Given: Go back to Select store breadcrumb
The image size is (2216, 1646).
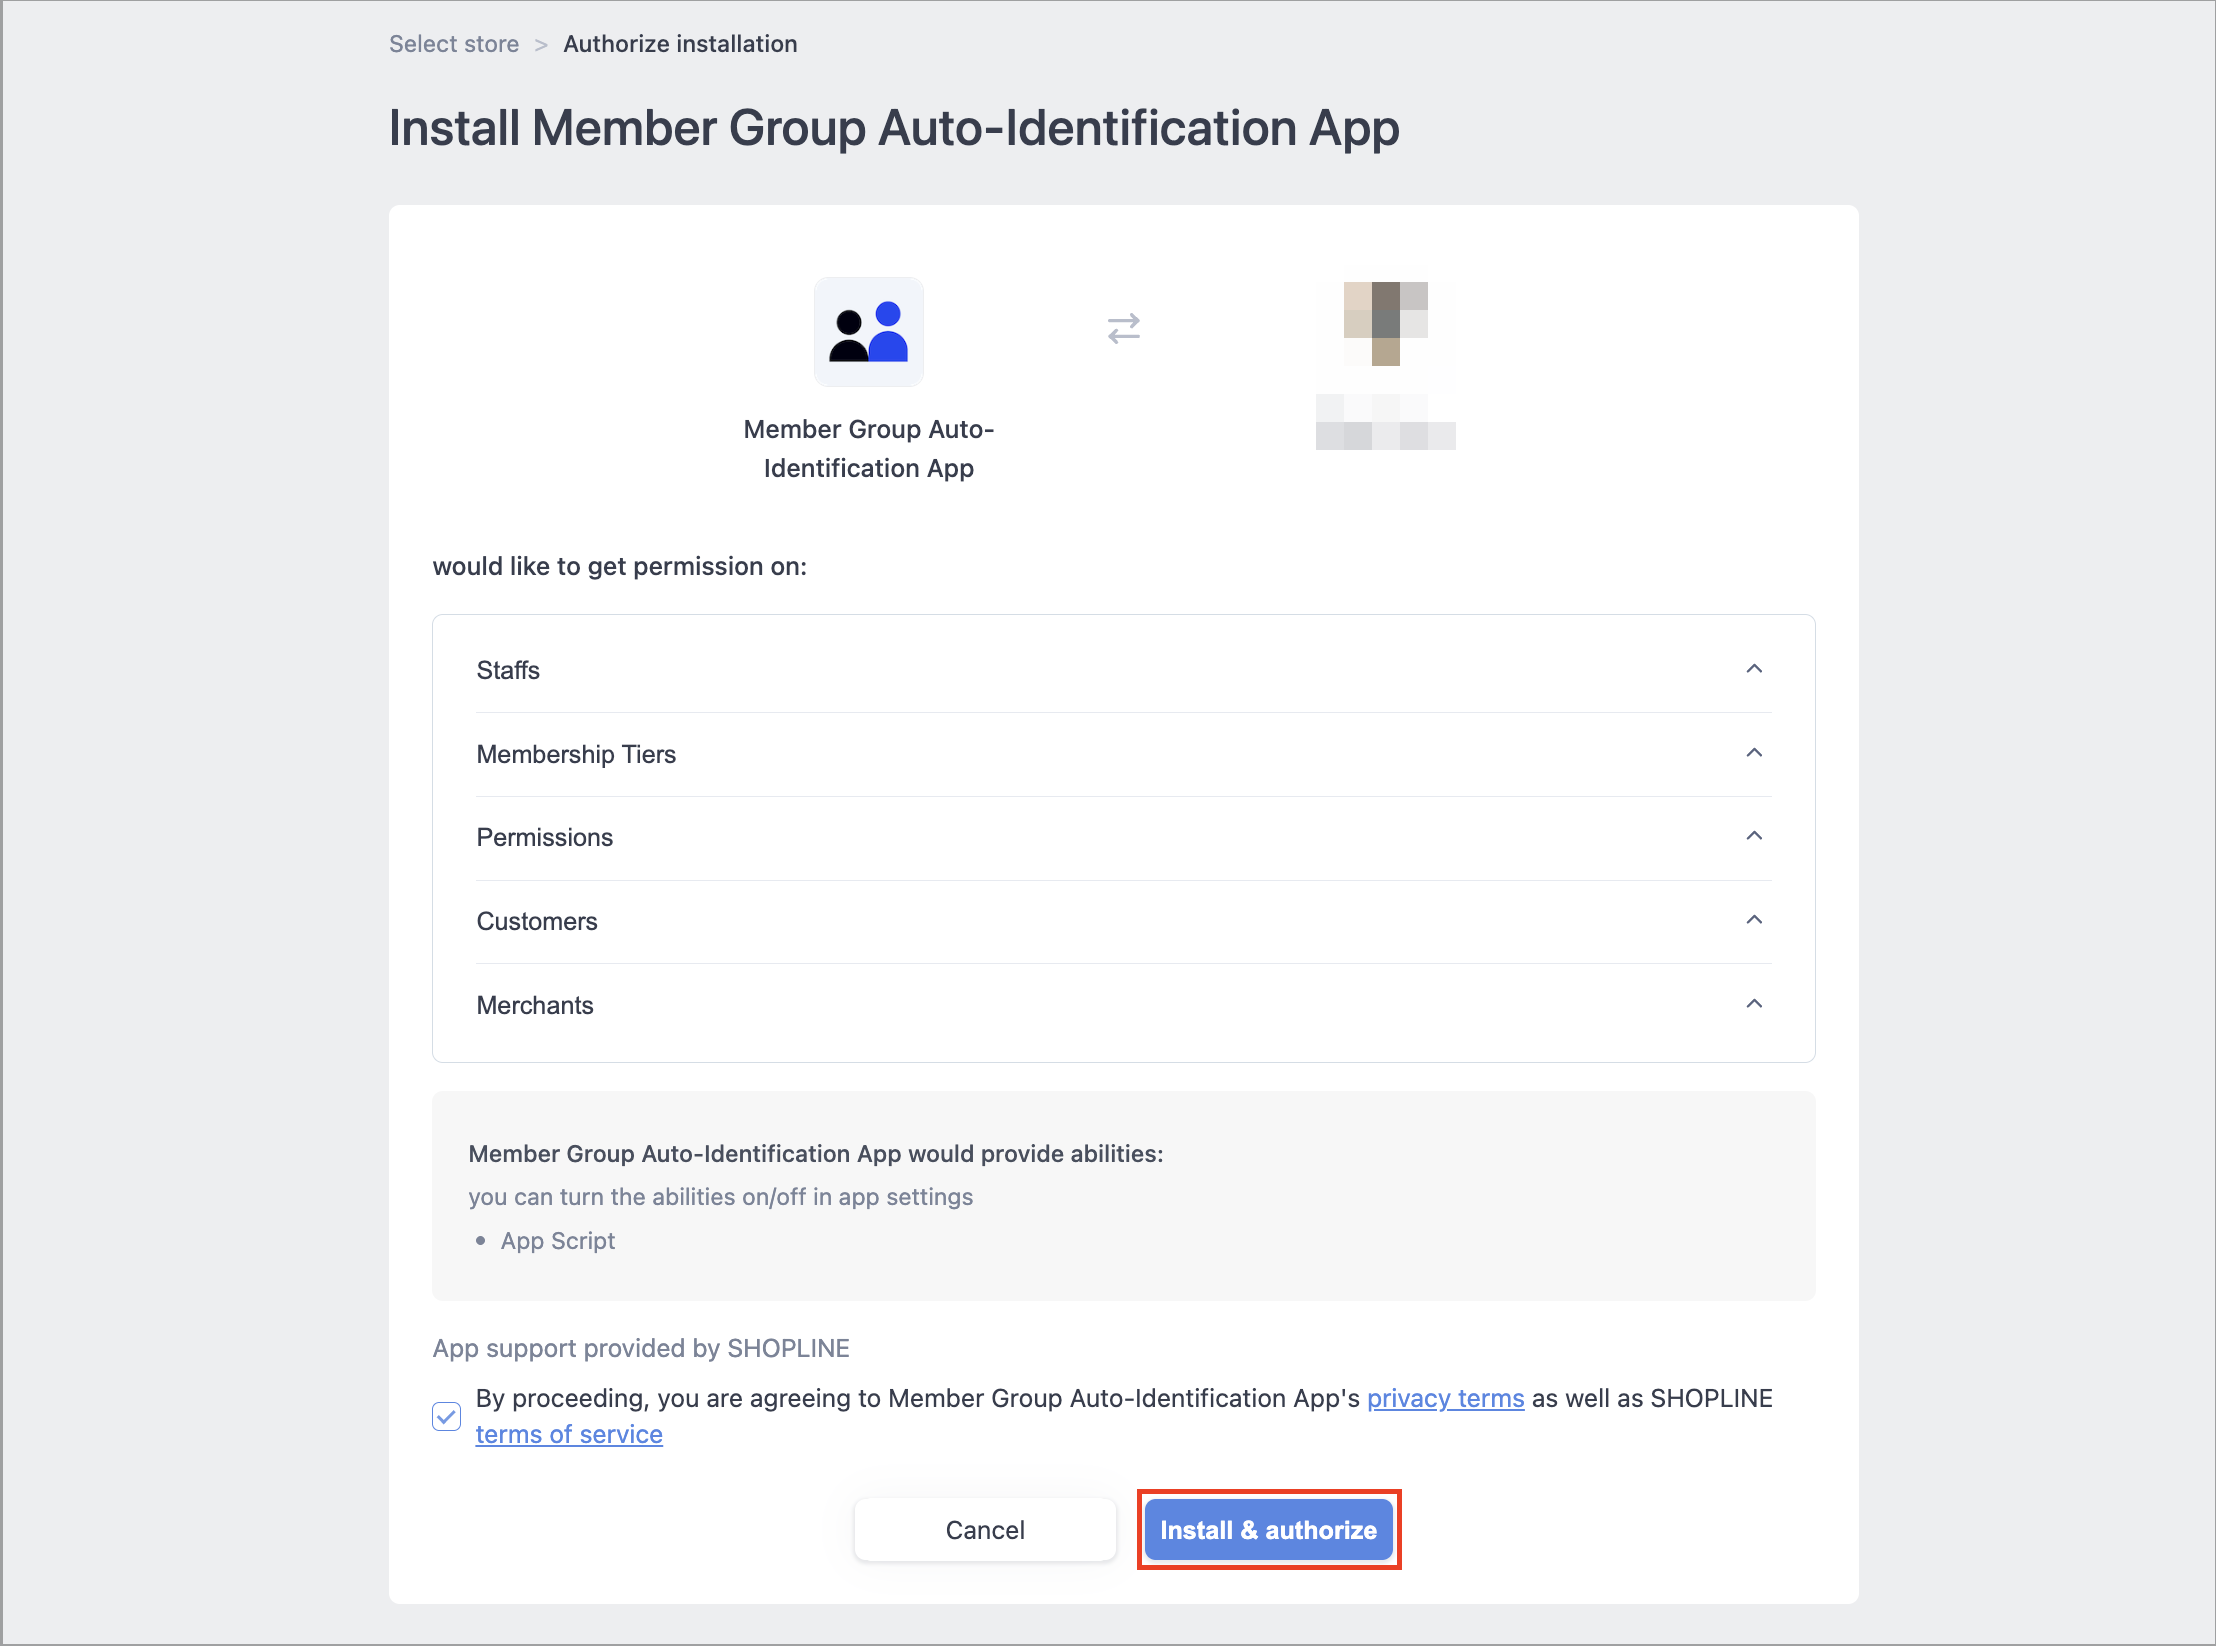Looking at the screenshot, I should (x=454, y=44).
